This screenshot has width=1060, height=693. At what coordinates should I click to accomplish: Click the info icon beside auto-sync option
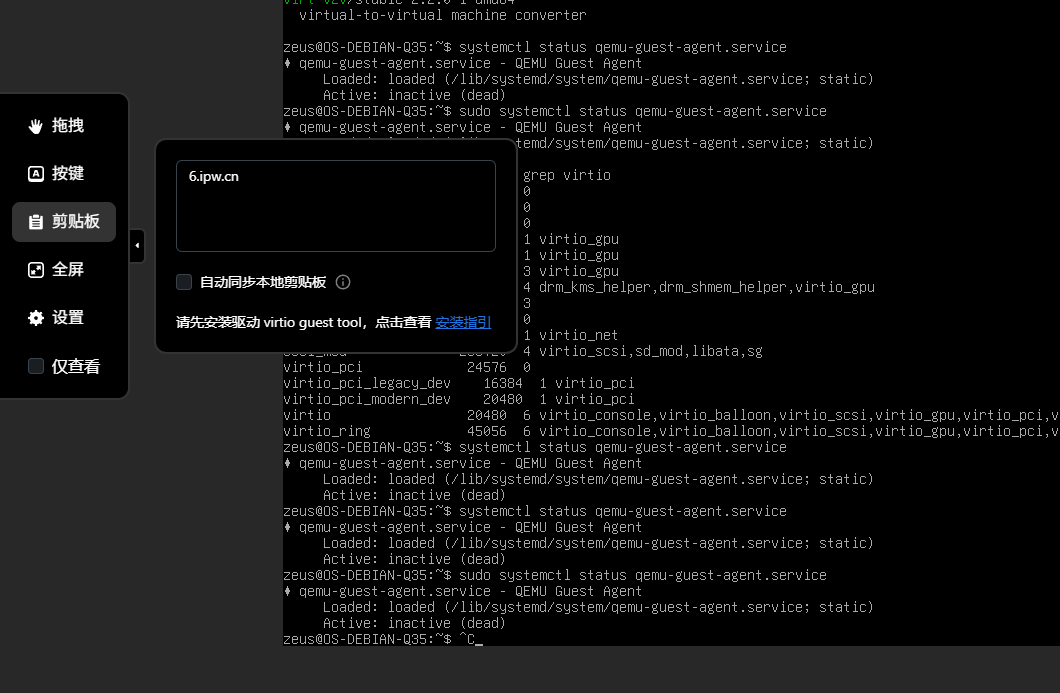(x=343, y=282)
